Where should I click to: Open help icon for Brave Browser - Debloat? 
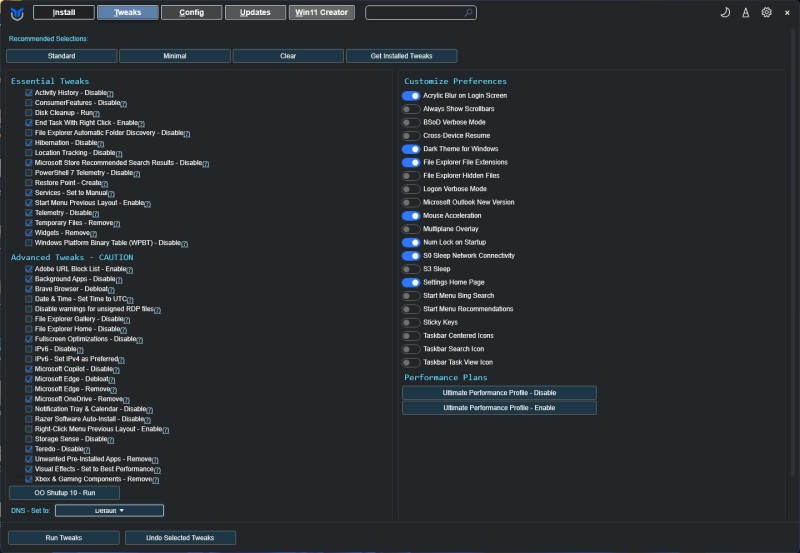pyautogui.click(x=111, y=290)
